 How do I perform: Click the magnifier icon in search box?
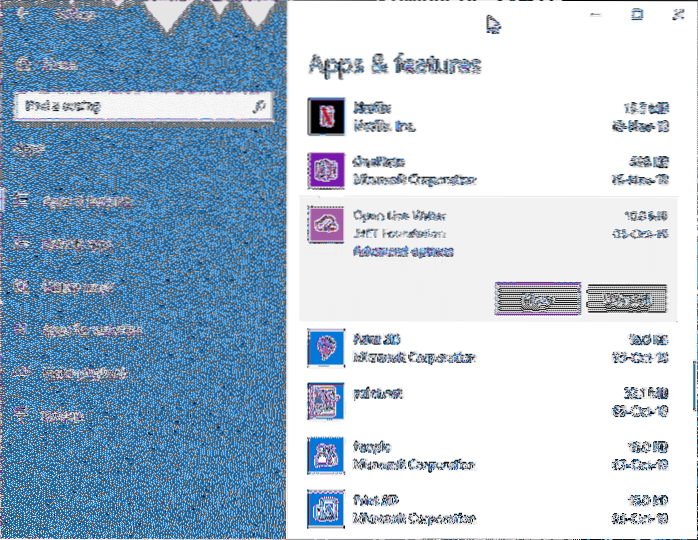(x=259, y=104)
